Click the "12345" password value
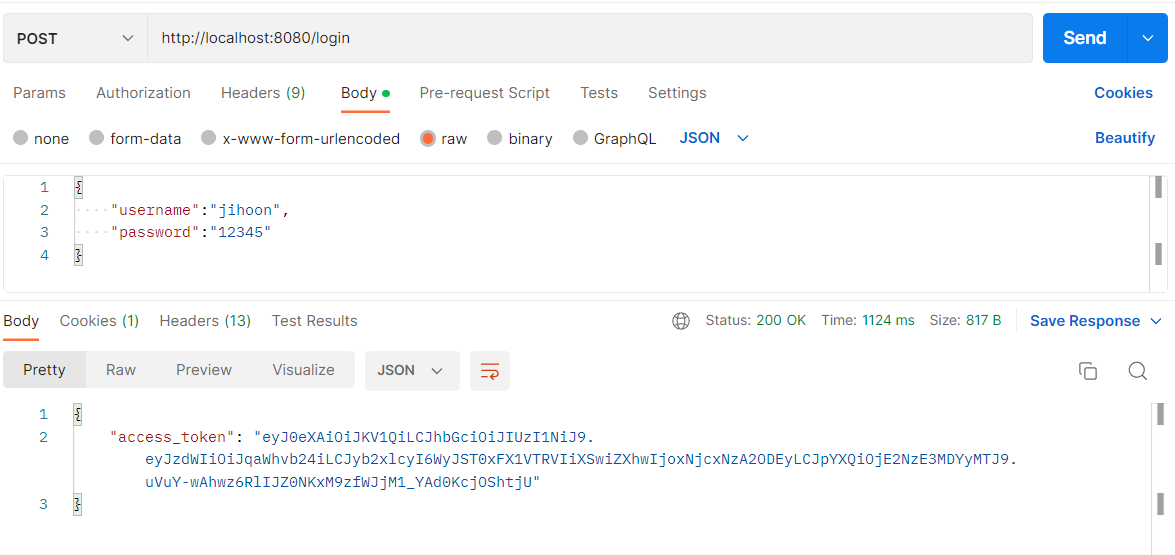Image resolution: width=1175 pixels, height=555 pixels. click(240, 233)
